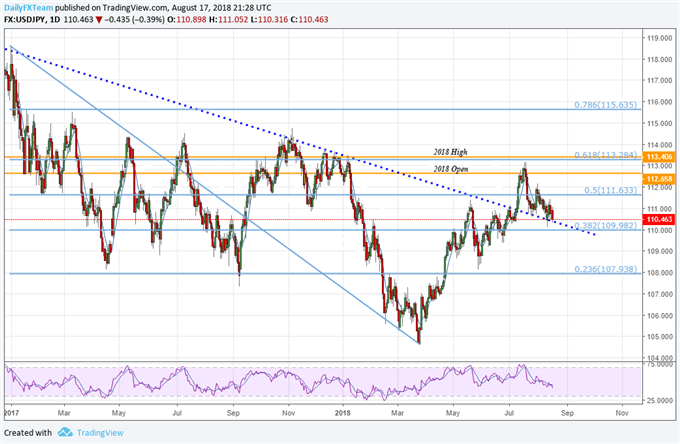Screen dimensions: 680x444
Task: Click the 104.000 price axis label
Action: point(660,358)
